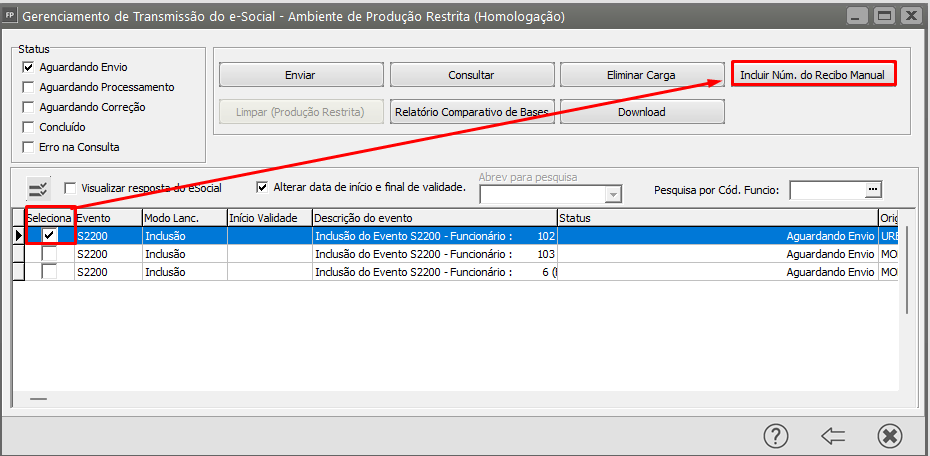Viewport: 930px width, 456px height.
Task: Click the ellipsis lookup button for Cód. Funcio
Action: (x=872, y=189)
